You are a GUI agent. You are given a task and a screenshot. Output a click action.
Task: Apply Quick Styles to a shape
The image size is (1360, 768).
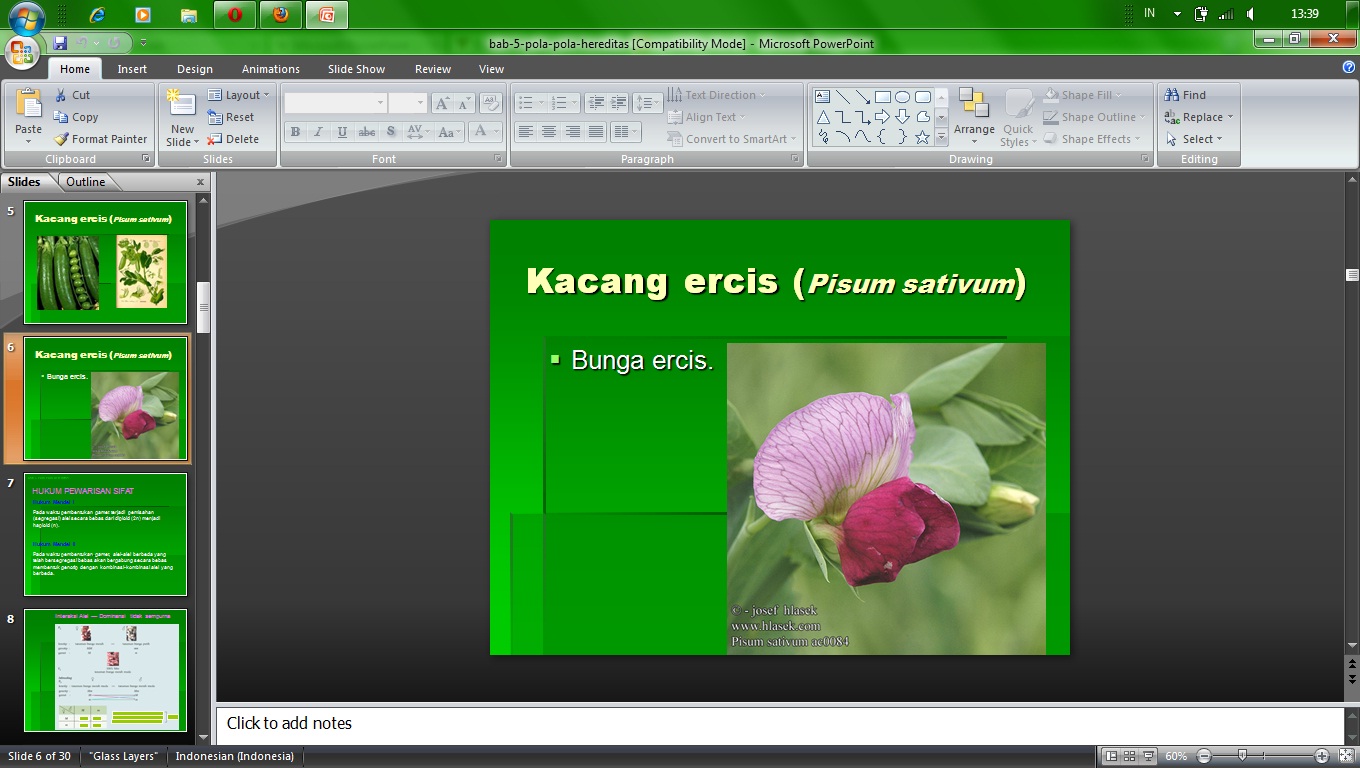[1017, 116]
